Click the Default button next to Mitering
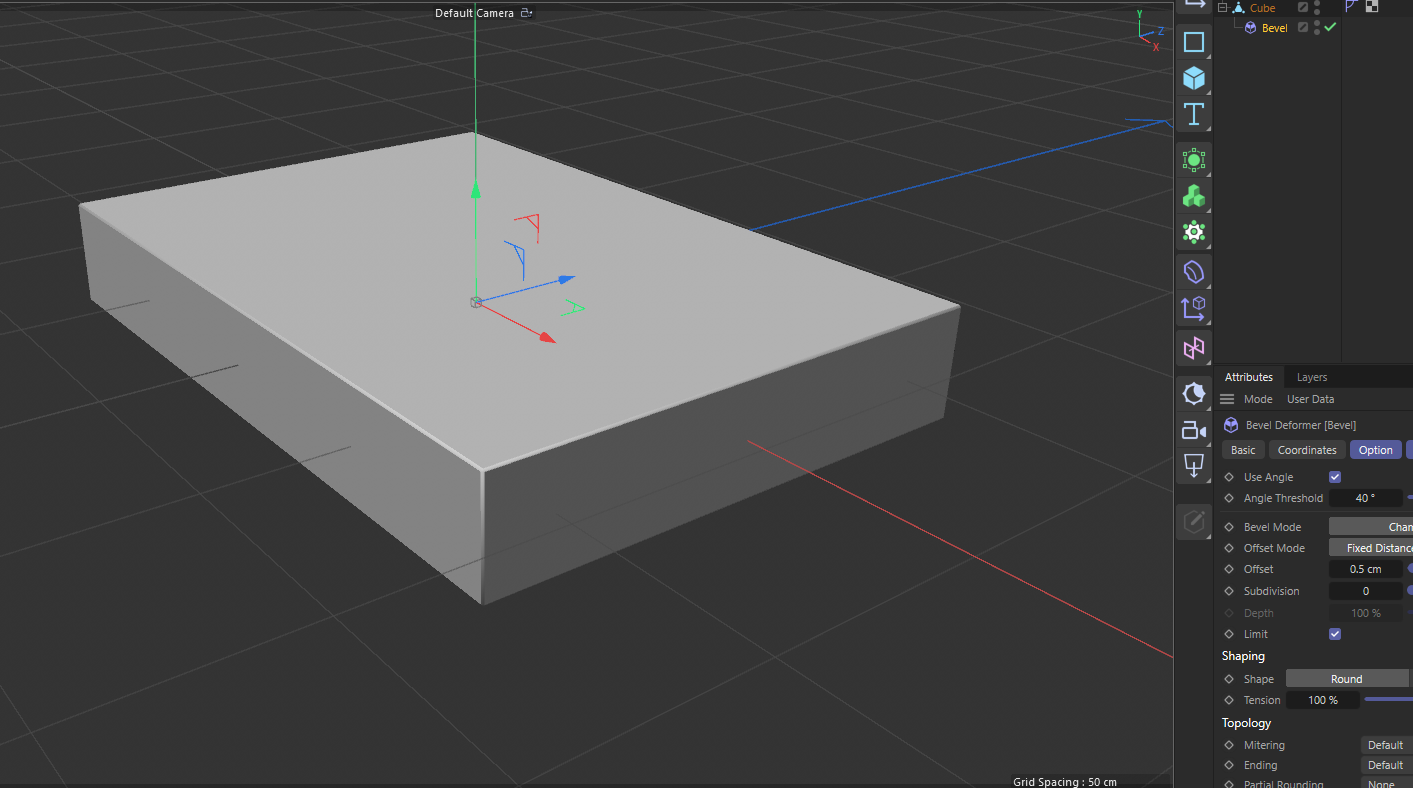Screen dimensions: 1413x788 [x=1385, y=744]
